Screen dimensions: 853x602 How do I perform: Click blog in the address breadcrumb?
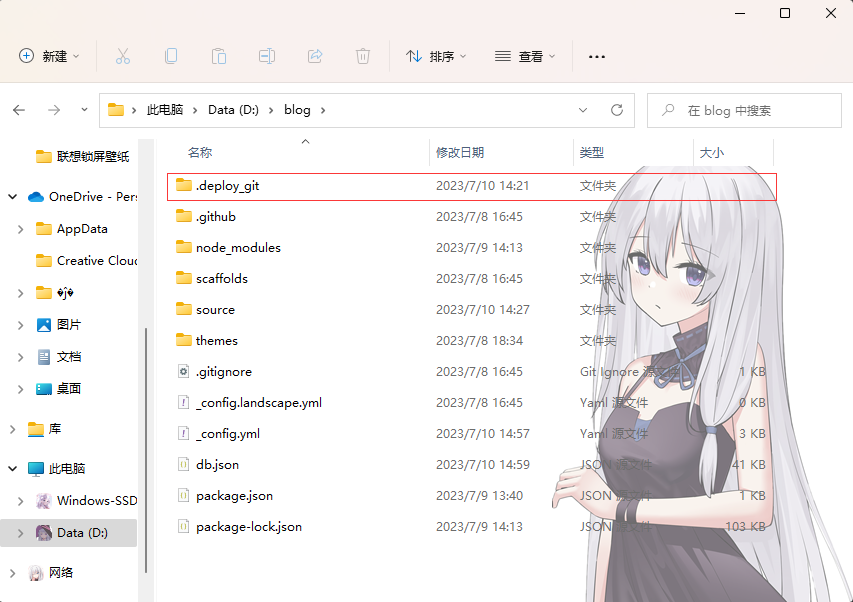pos(297,110)
